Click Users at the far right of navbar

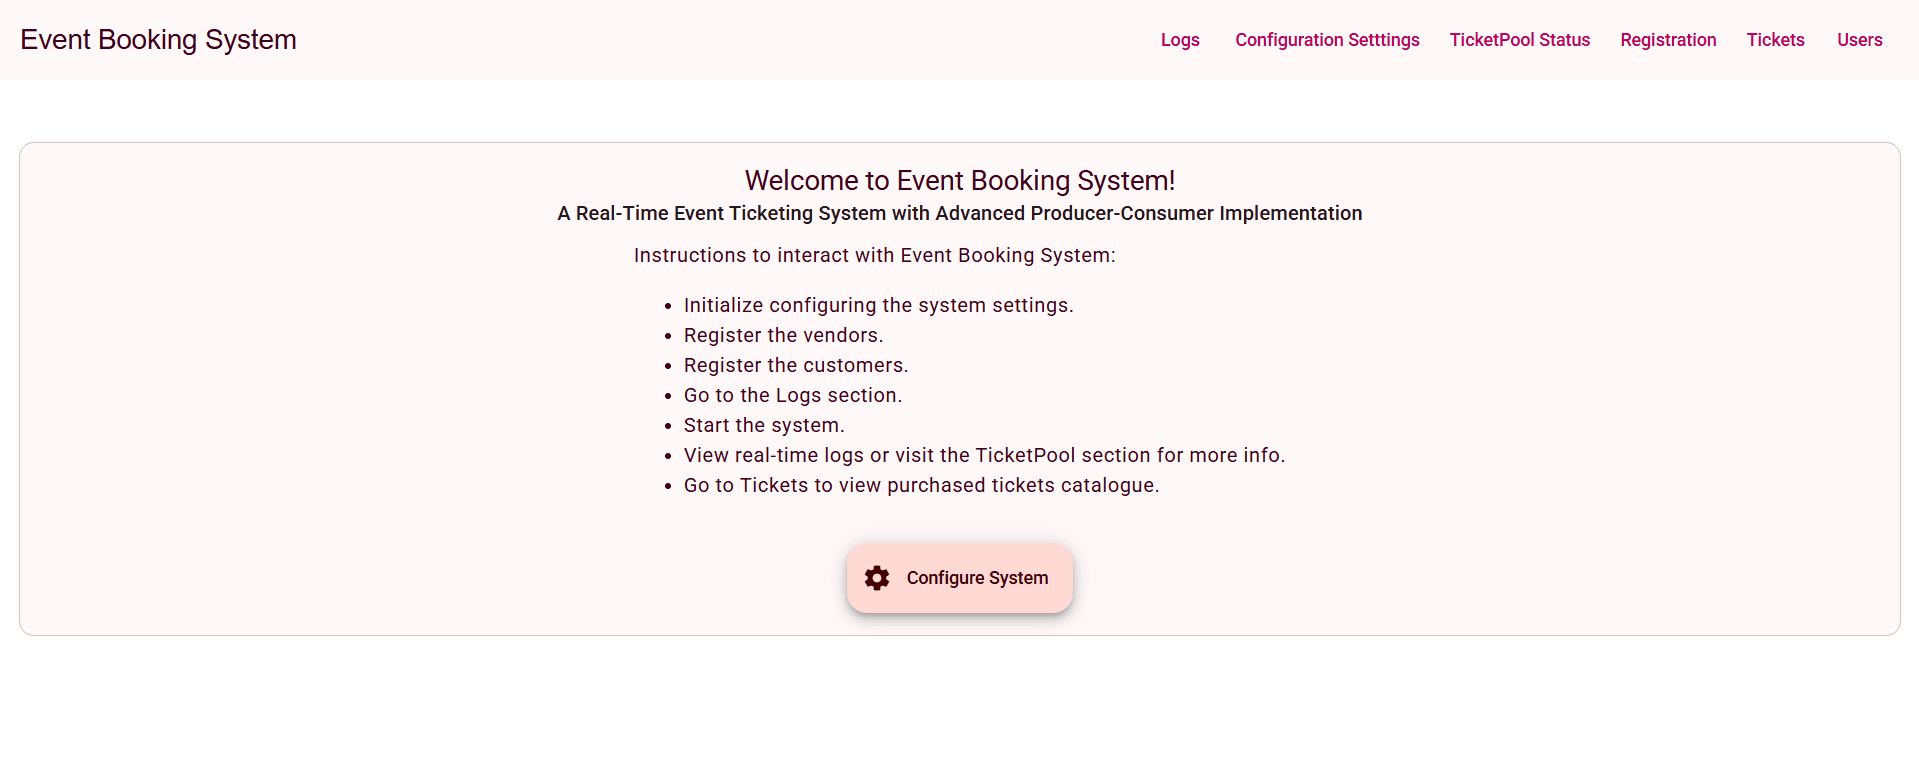[x=1859, y=39]
